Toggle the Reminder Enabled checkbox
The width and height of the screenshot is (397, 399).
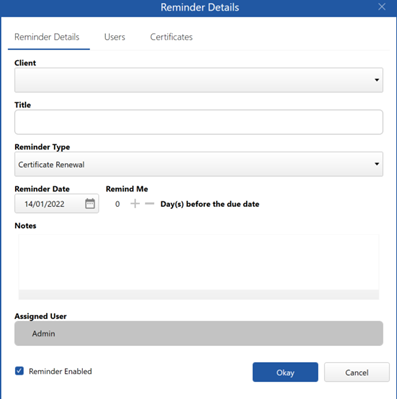coord(19,371)
